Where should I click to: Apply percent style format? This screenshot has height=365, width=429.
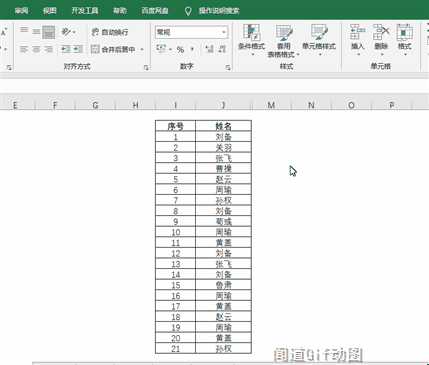pyautogui.click(x=180, y=49)
